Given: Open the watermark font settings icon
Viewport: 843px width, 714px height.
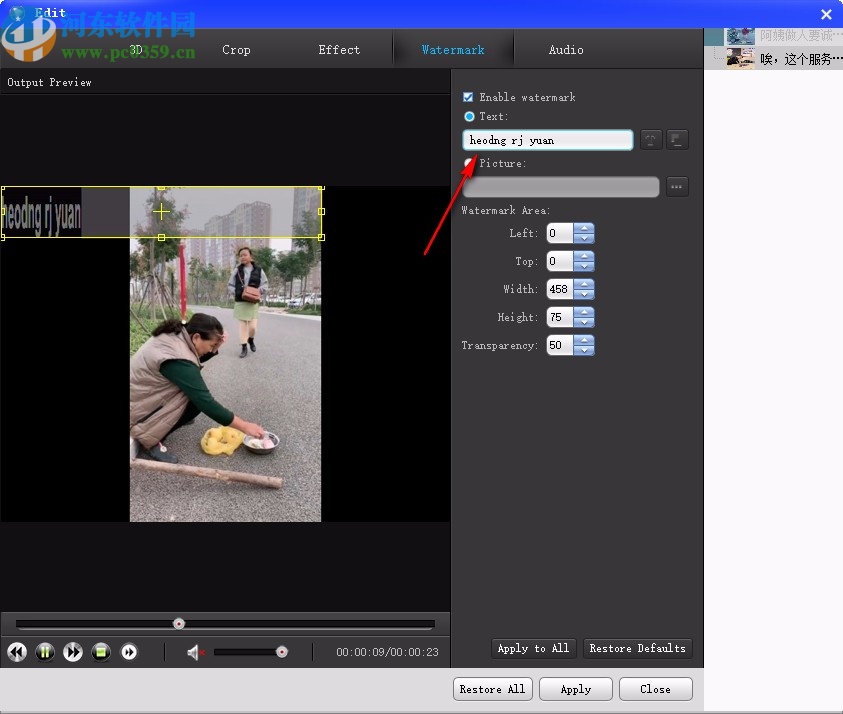Looking at the screenshot, I should 651,140.
